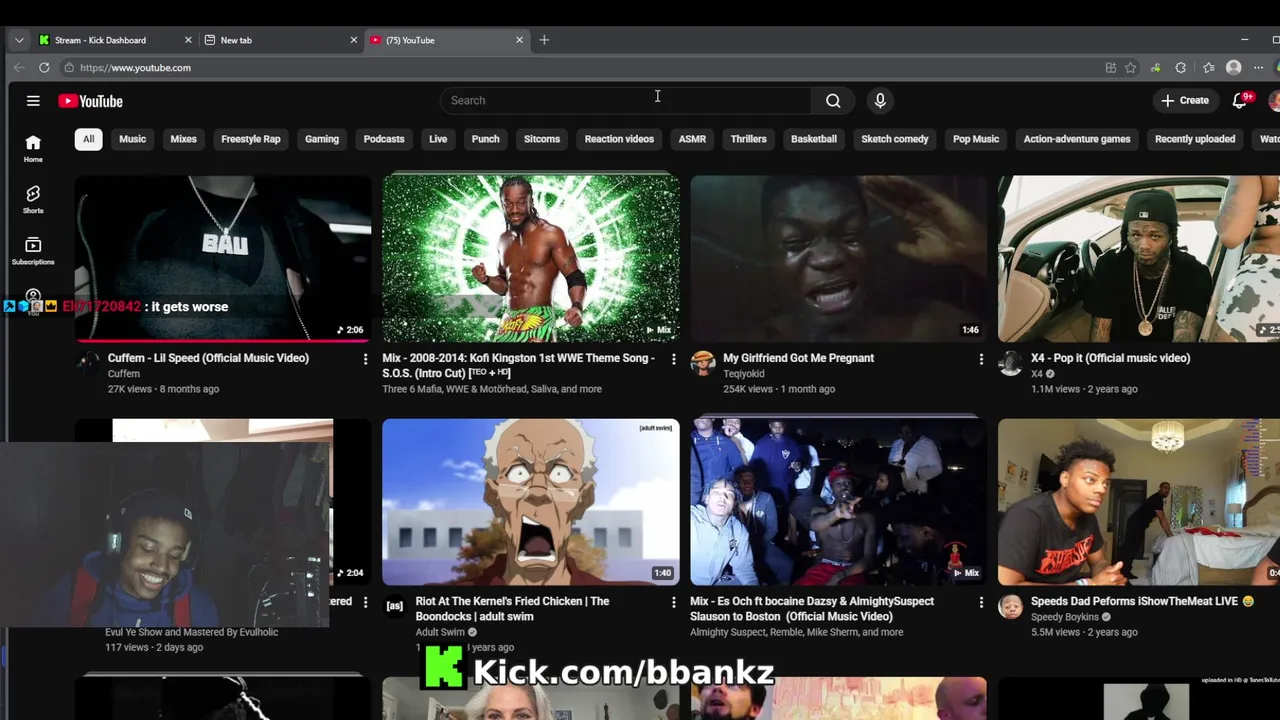
Task: Open Cuffem - Lil Speed video title
Action: tap(208, 358)
